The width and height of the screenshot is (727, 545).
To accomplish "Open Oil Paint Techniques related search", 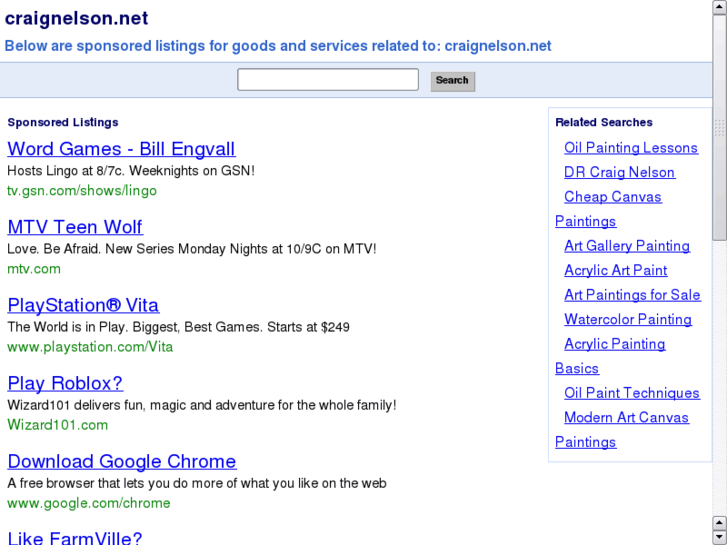I will 632,393.
